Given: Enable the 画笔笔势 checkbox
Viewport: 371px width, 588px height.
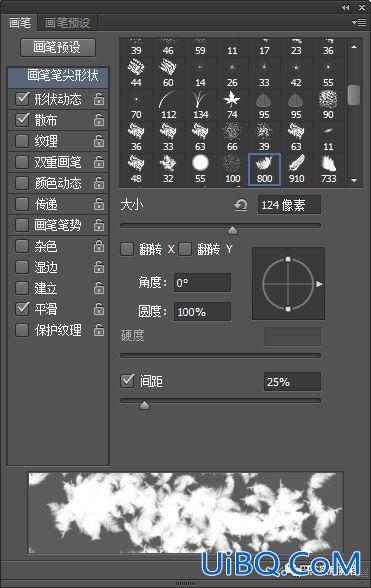Looking at the screenshot, I should [22, 225].
